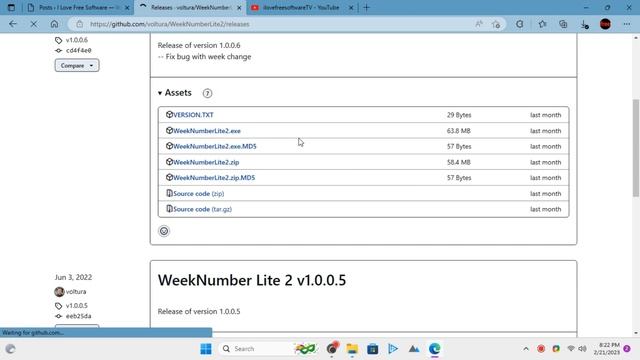Open a new browser tab
The height and width of the screenshot is (360, 640).
point(366,7)
